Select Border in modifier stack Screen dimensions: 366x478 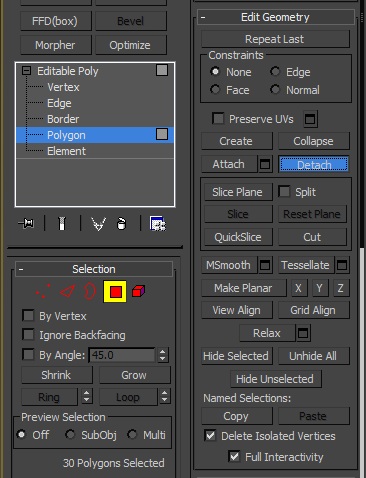[x=63, y=119]
